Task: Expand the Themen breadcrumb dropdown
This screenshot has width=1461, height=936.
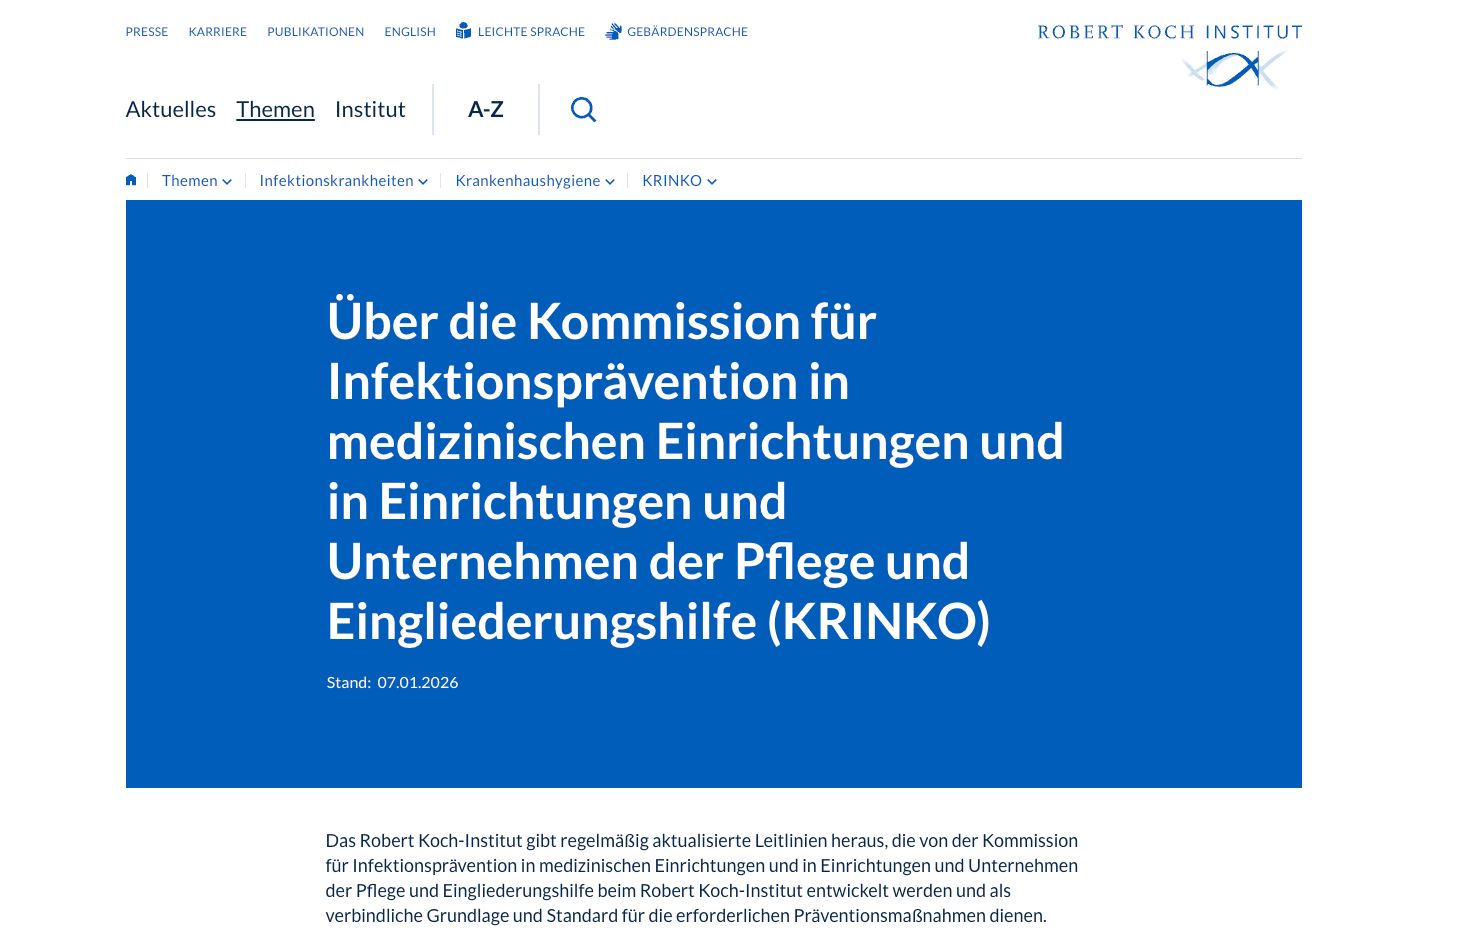Action: [x=197, y=181]
